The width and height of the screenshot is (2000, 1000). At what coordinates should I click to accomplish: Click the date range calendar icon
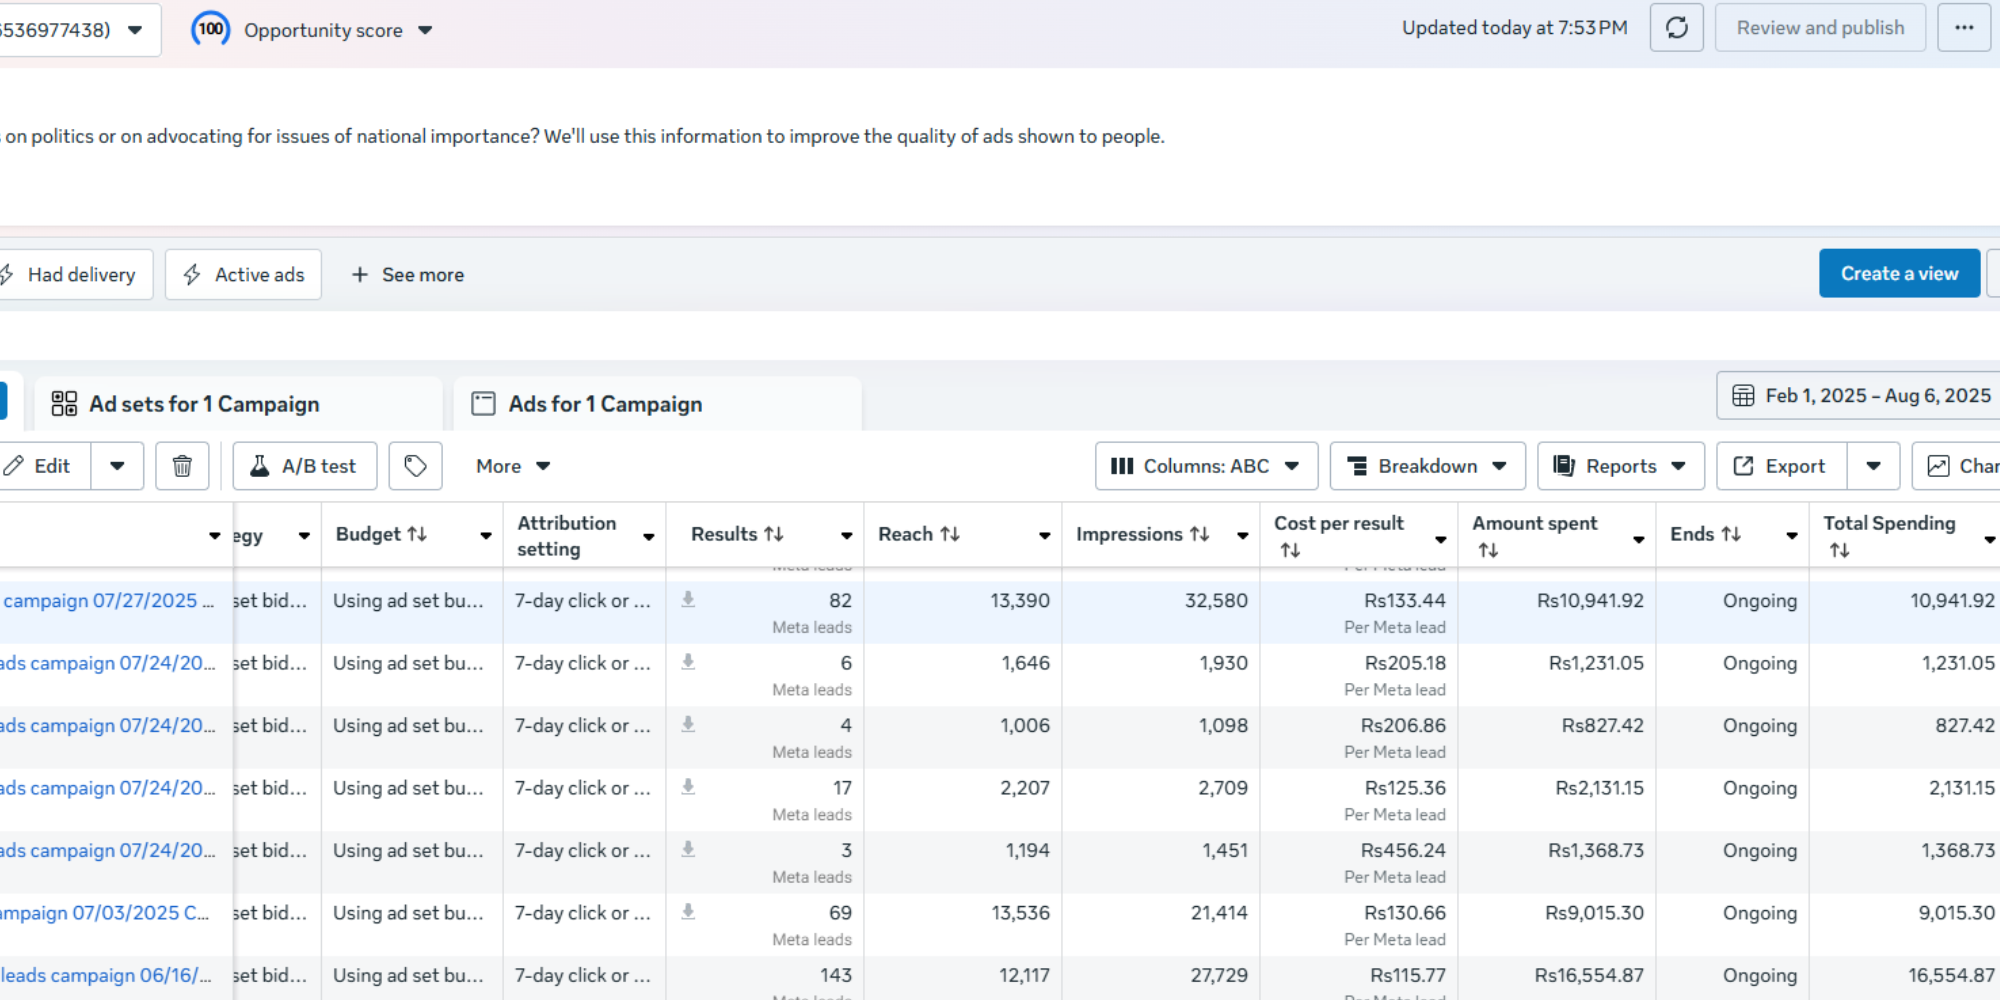pyautogui.click(x=1743, y=396)
